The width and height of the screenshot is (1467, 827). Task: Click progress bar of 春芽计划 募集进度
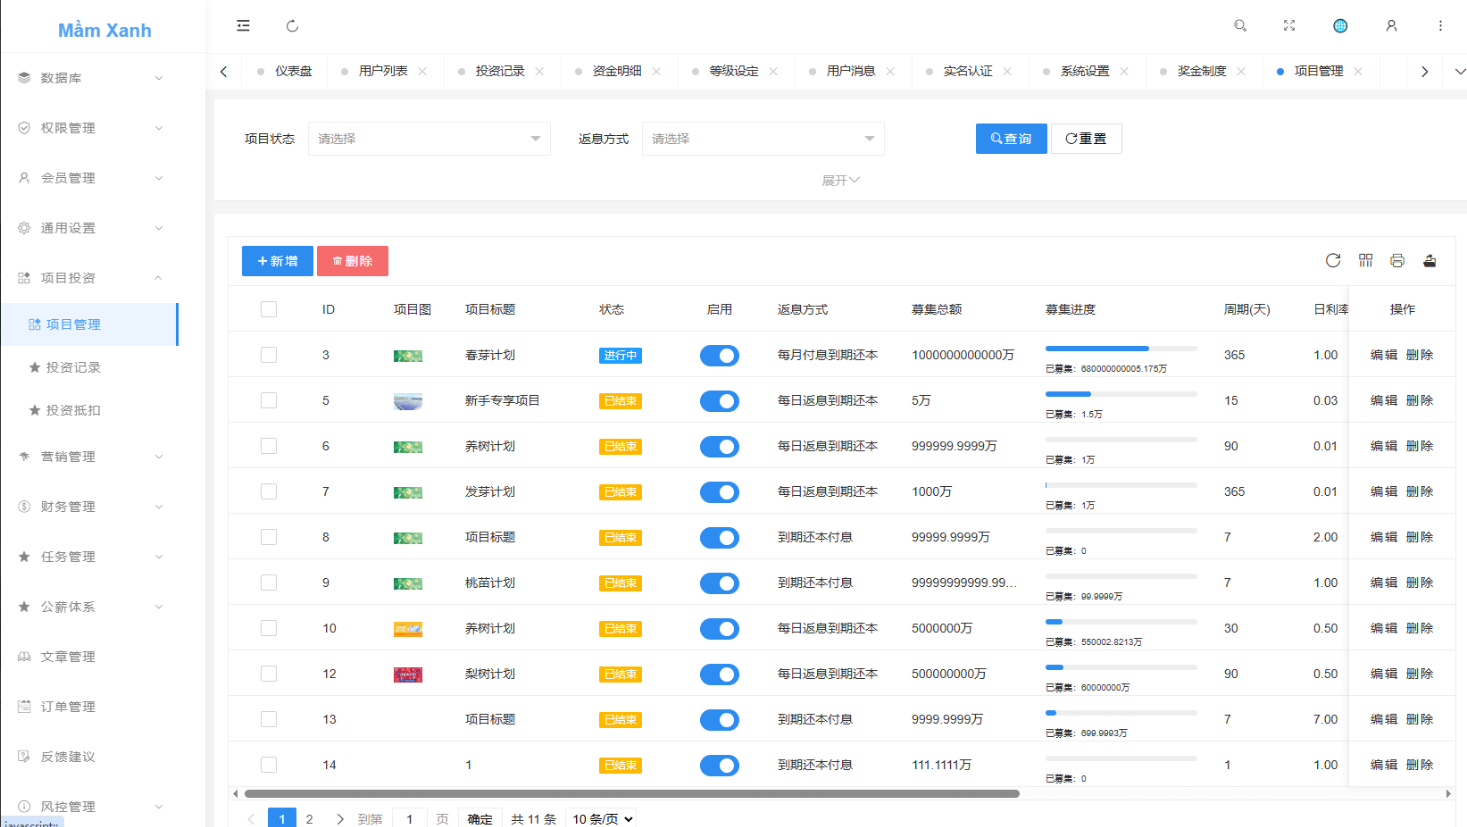(1121, 348)
